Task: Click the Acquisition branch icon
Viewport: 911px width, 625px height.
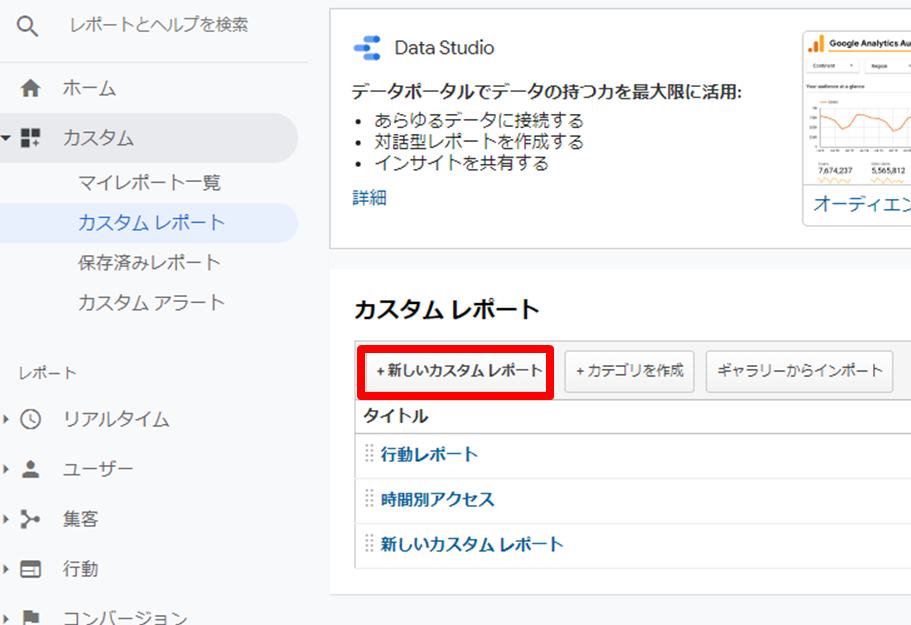Action: pyautogui.click(x=31, y=519)
